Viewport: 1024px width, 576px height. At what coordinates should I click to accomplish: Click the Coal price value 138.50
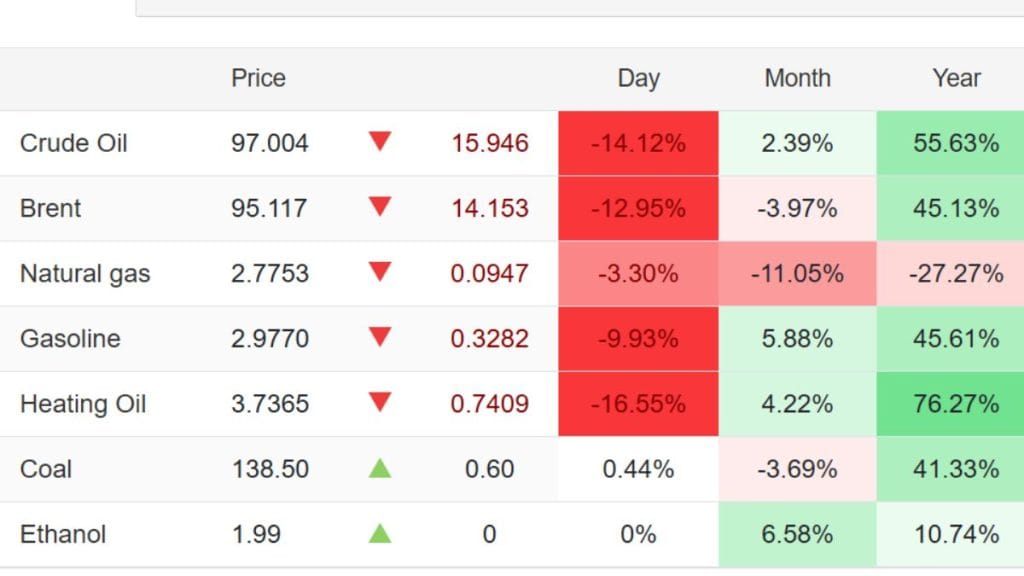pyautogui.click(x=269, y=469)
